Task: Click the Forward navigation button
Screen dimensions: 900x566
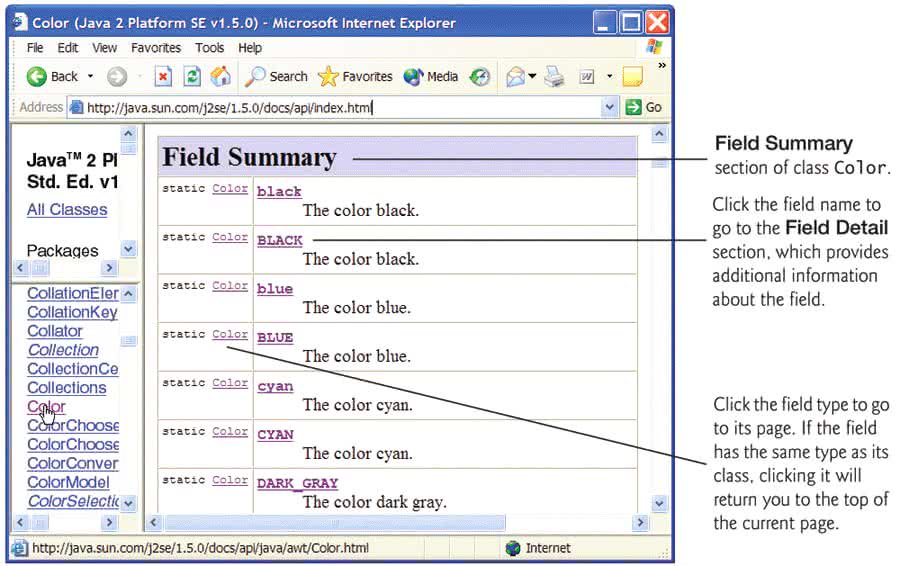Action: tap(117, 76)
